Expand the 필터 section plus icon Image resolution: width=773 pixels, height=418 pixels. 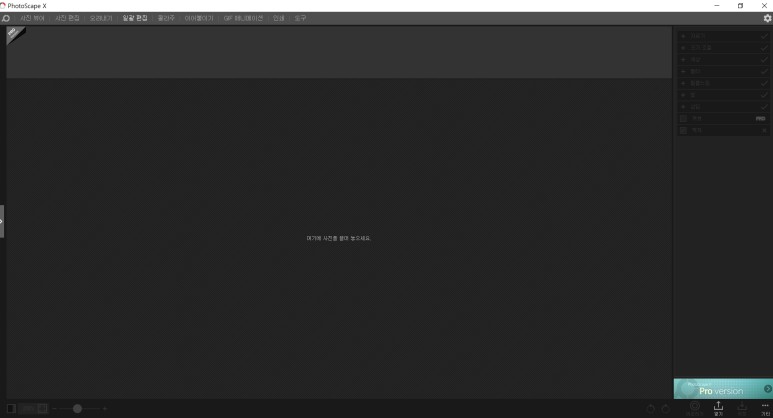[x=683, y=71]
